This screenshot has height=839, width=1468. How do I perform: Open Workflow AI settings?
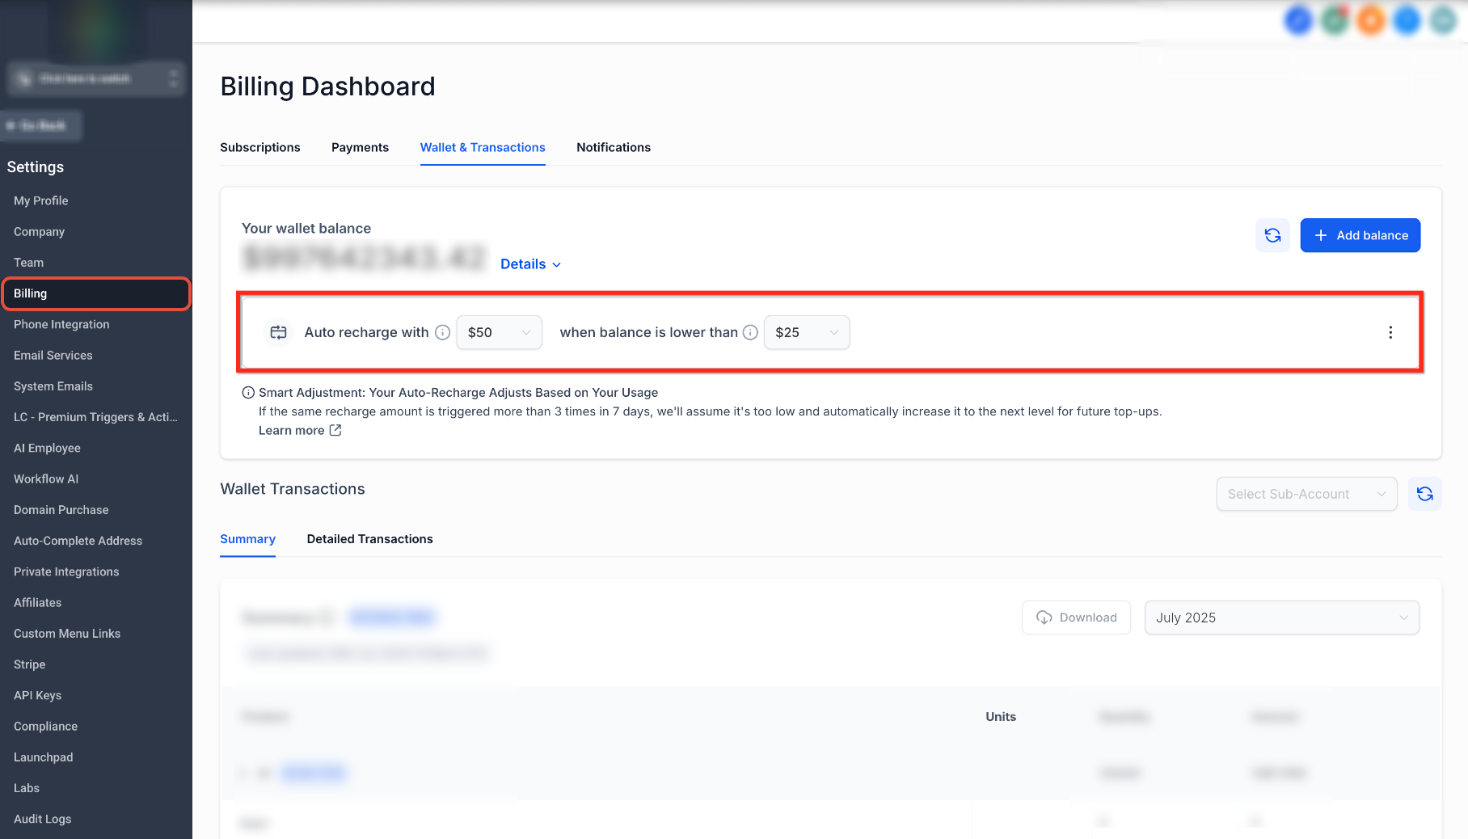click(x=46, y=479)
